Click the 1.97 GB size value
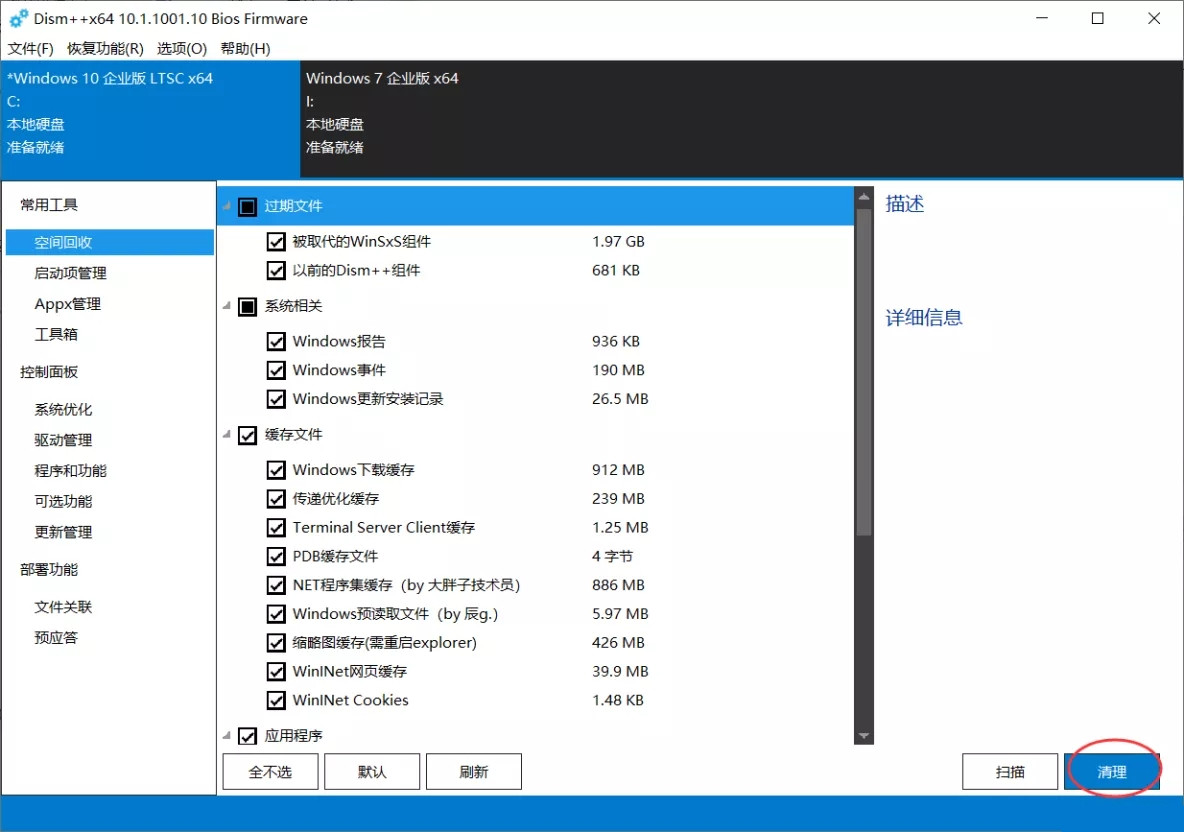1184x832 pixels. tap(618, 242)
